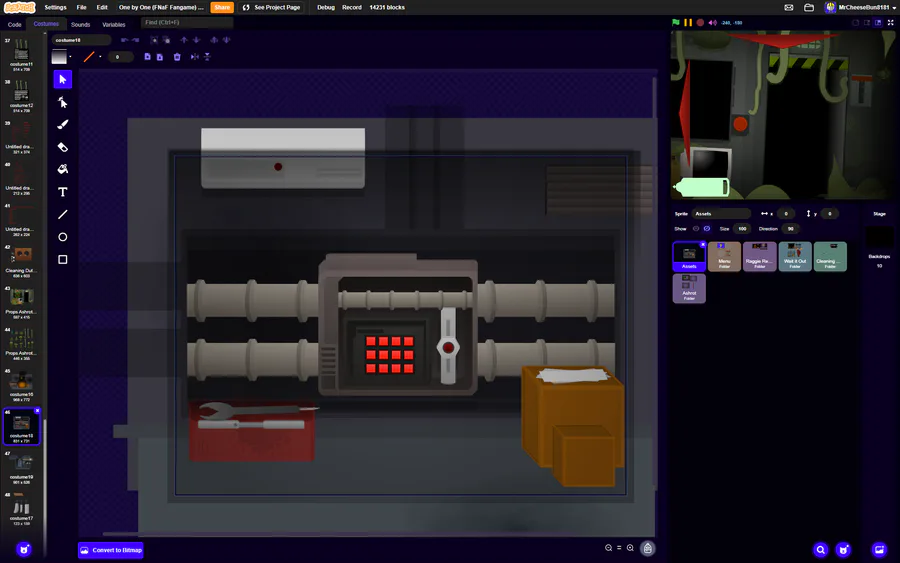
Task: Switch to the Code tab
Action: point(14,25)
